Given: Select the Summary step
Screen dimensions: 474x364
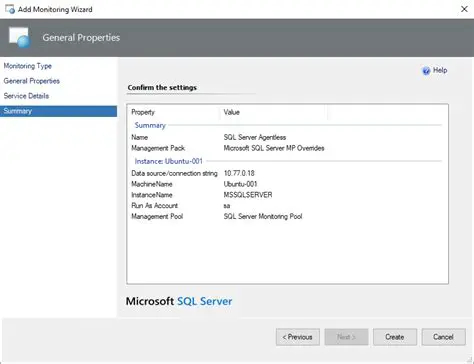Looking at the screenshot, I should coord(58,111).
